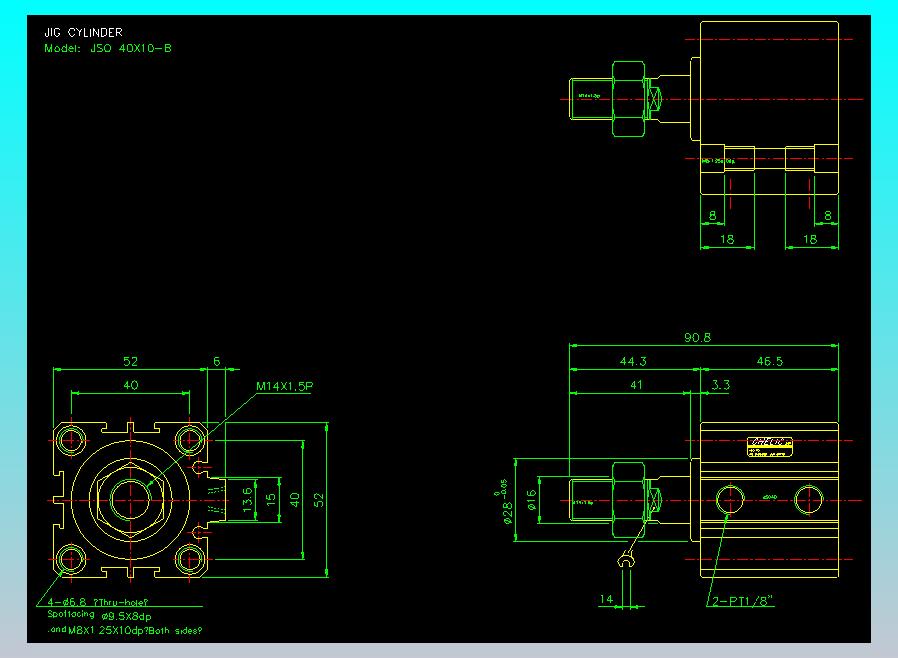Select the 15 vertical dimension
The height and width of the screenshot is (658, 898).
(271, 499)
